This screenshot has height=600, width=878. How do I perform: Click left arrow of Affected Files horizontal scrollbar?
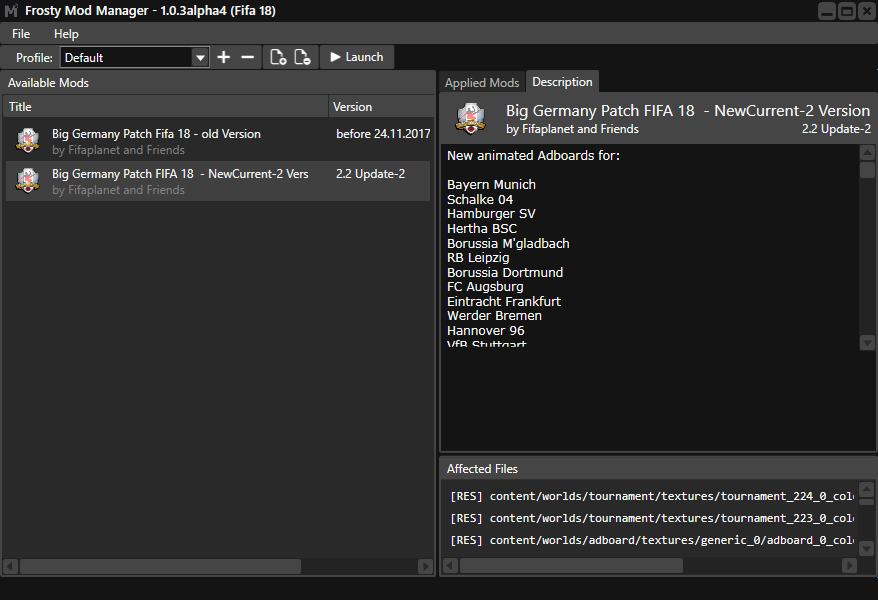[x=450, y=566]
